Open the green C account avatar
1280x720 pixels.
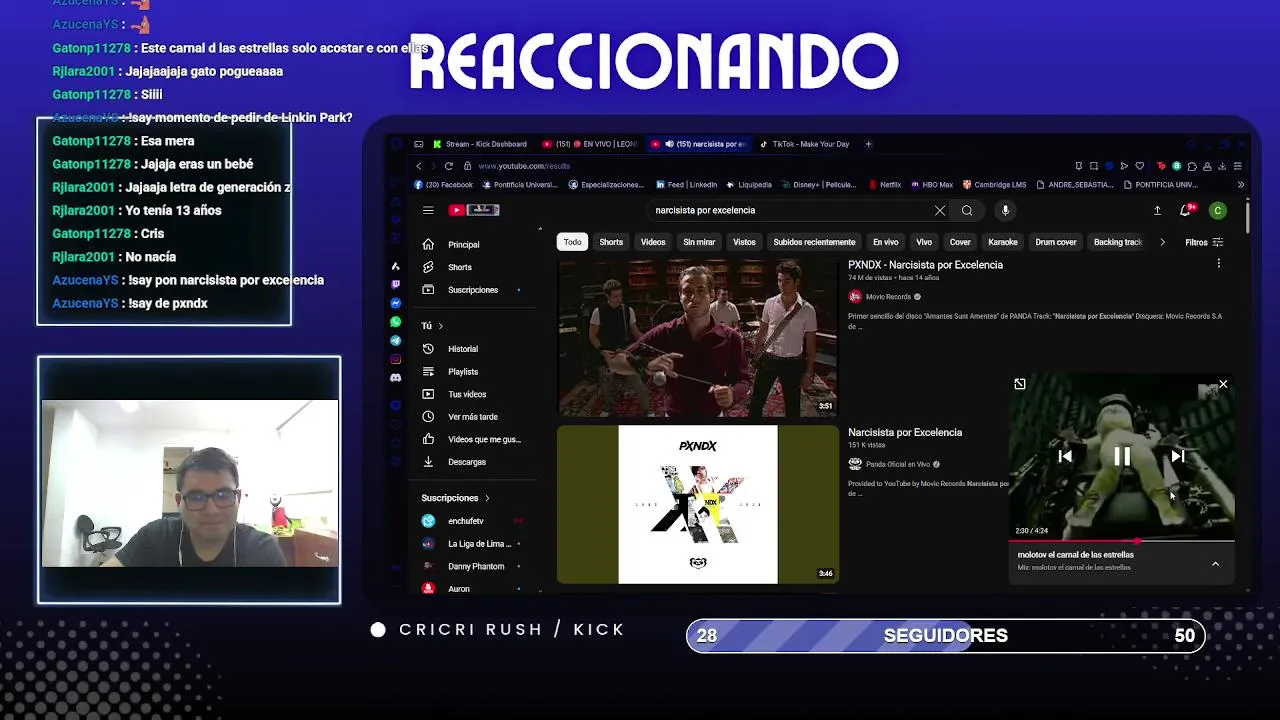pos(1217,210)
